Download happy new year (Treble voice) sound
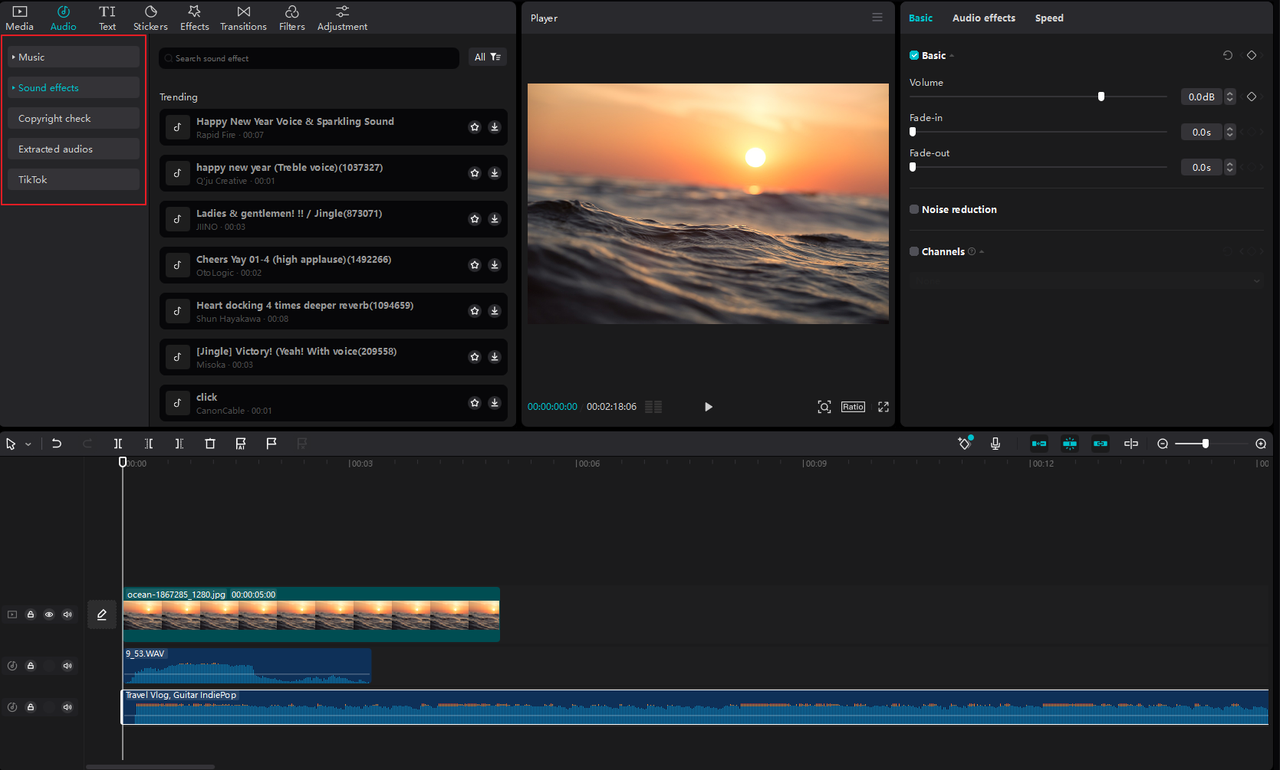Image resolution: width=1280 pixels, height=770 pixels. 494,173
